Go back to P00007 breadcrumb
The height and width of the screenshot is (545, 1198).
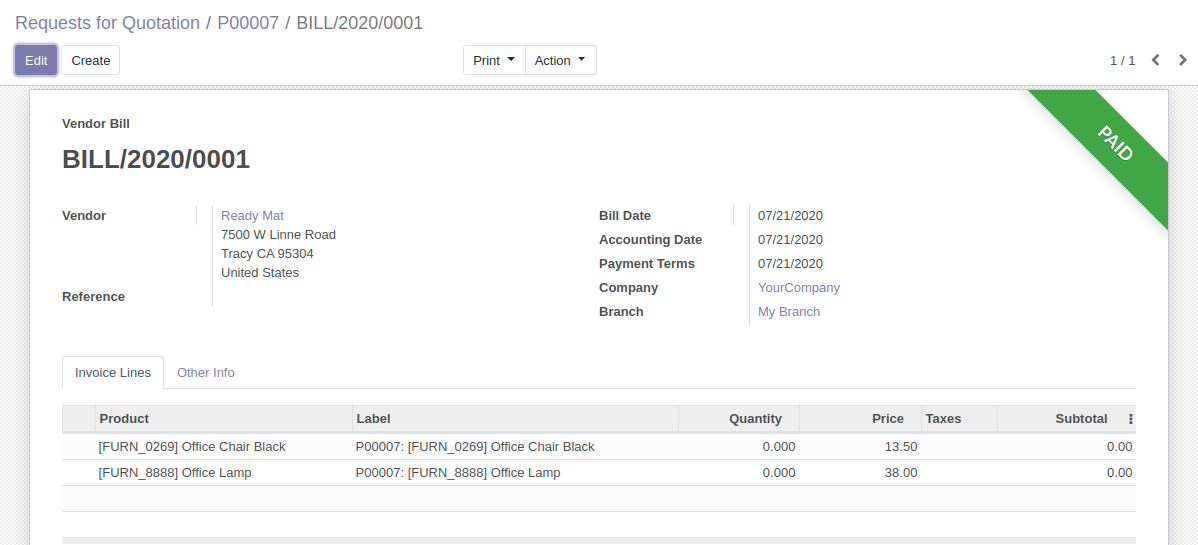248,23
